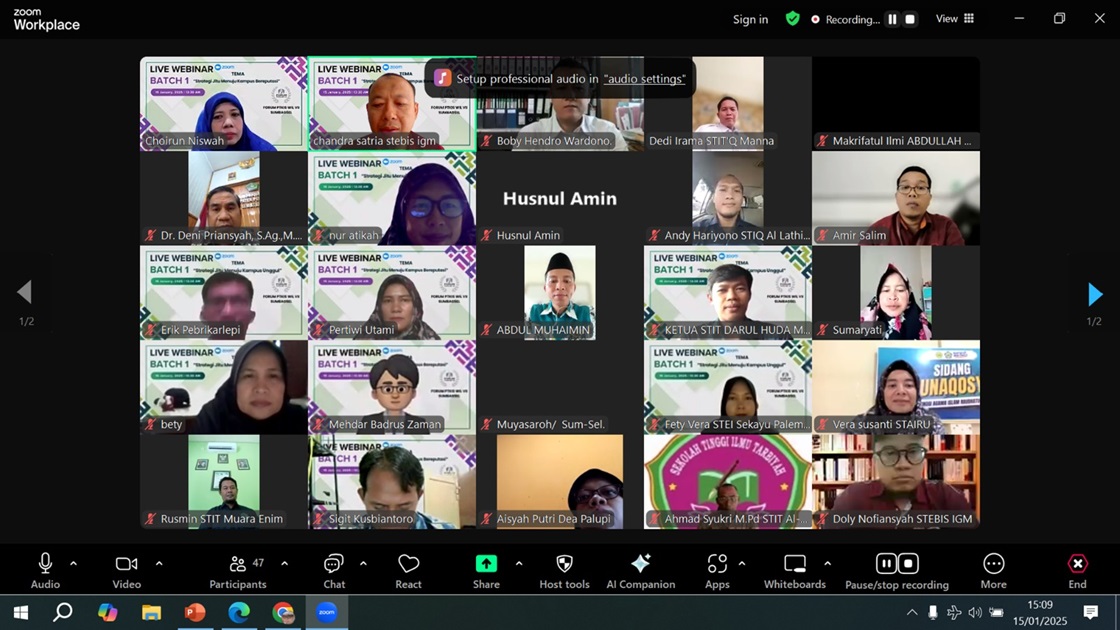Expand the Share options arrow
Screen dimensions: 1120x630
[519, 564]
